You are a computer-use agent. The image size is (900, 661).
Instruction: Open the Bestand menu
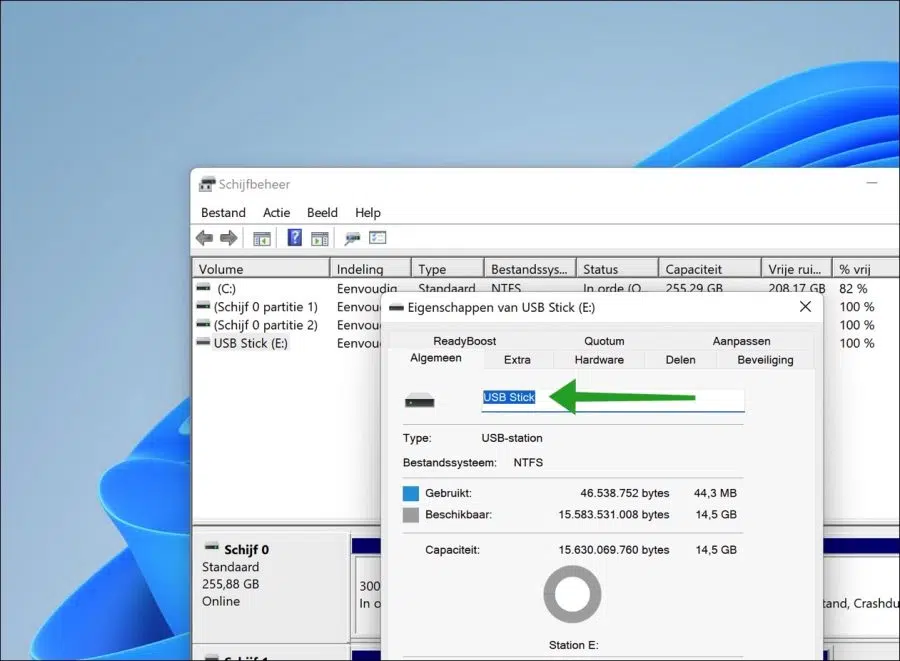pos(223,212)
